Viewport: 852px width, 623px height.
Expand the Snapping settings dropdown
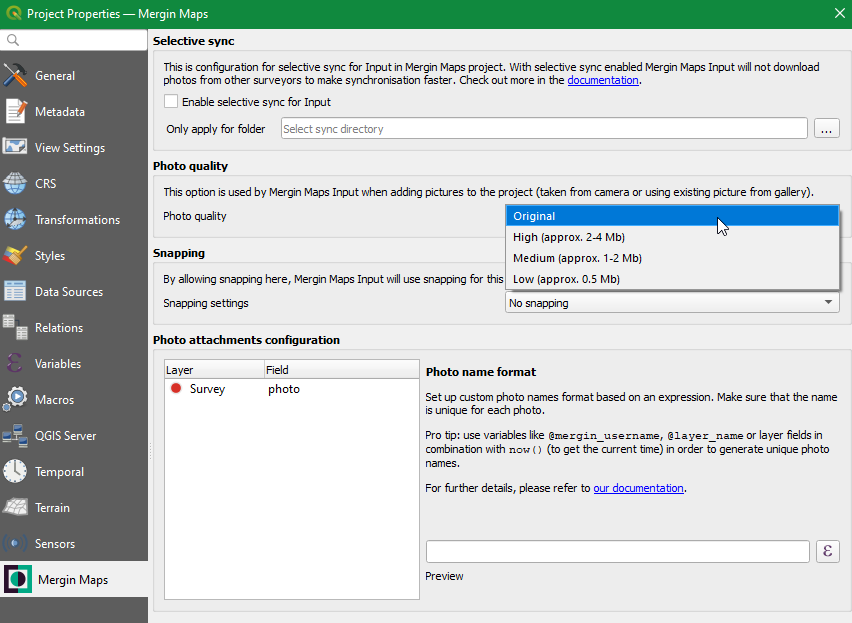672,303
